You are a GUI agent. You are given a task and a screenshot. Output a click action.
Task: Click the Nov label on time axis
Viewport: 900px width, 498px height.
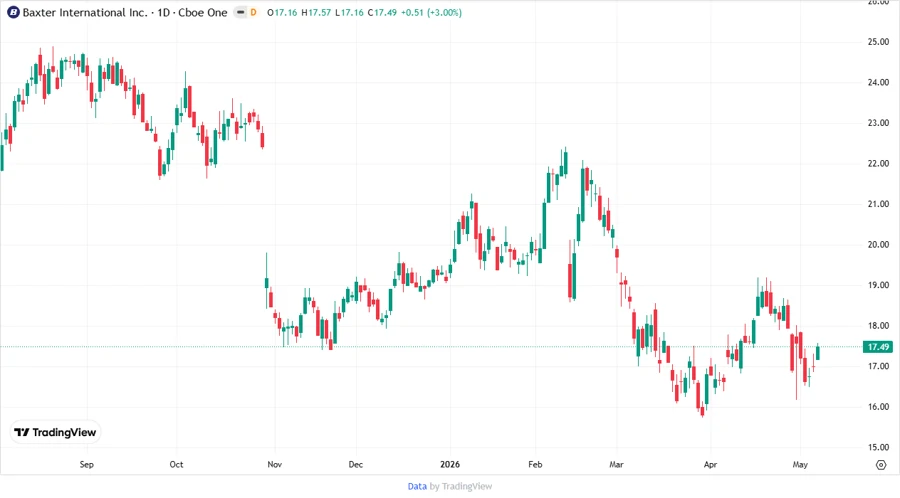[x=274, y=464]
